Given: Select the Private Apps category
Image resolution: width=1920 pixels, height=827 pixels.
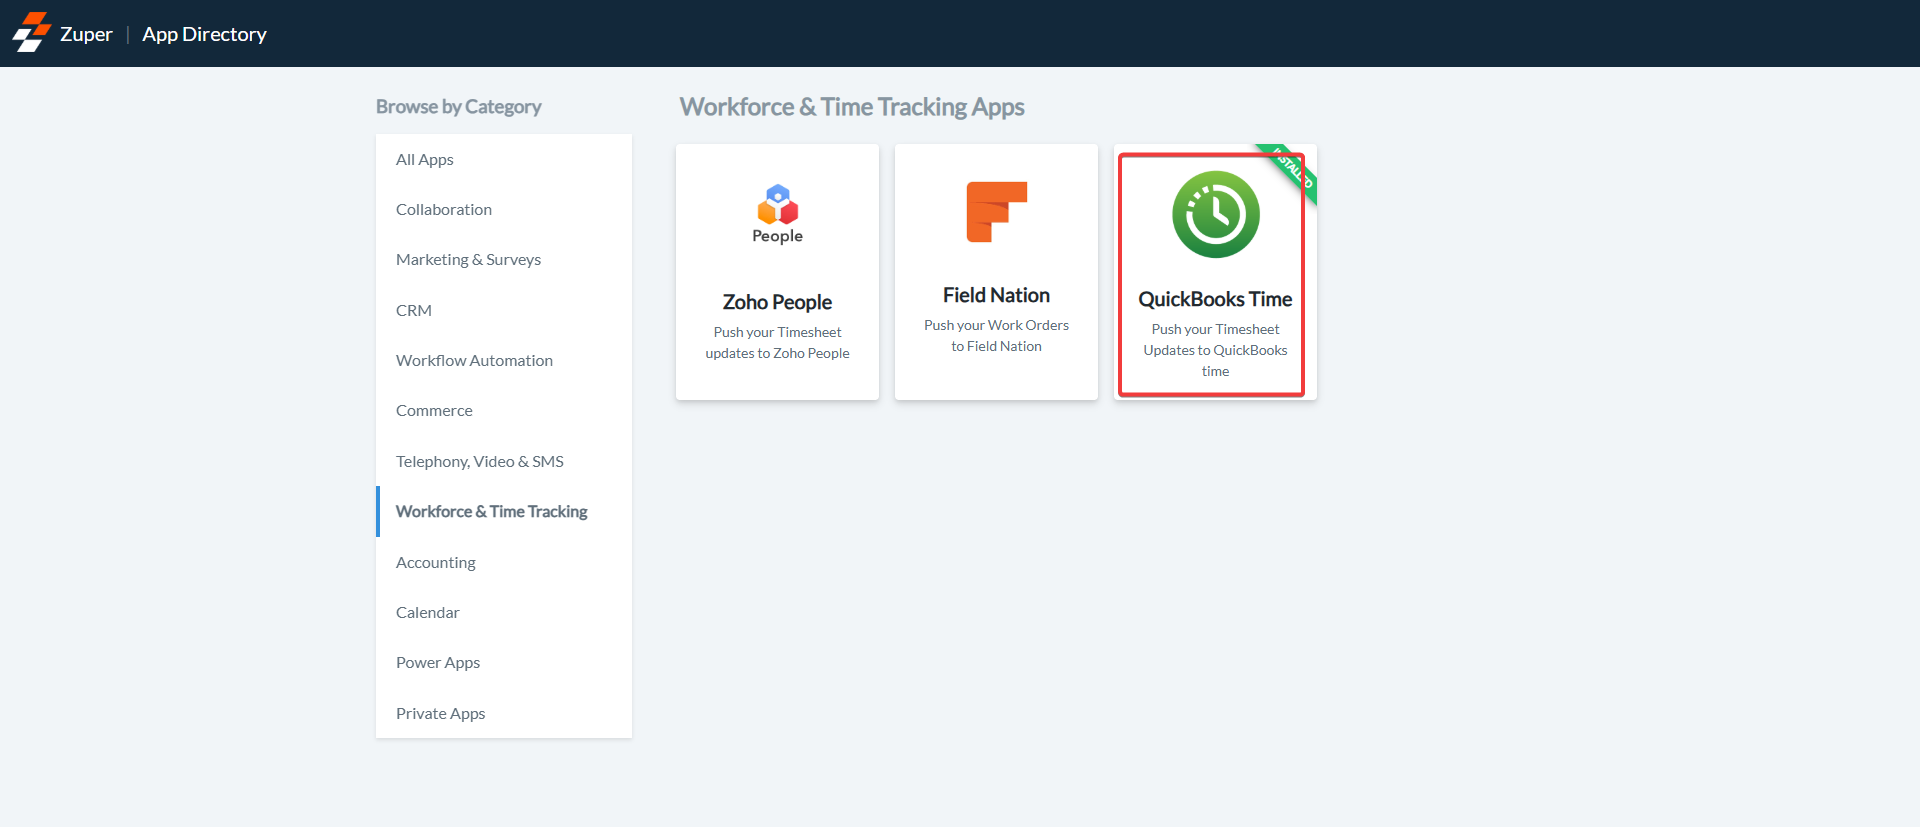Looking at the screenshot, I should pyautogui.click(x=504, y=713).
